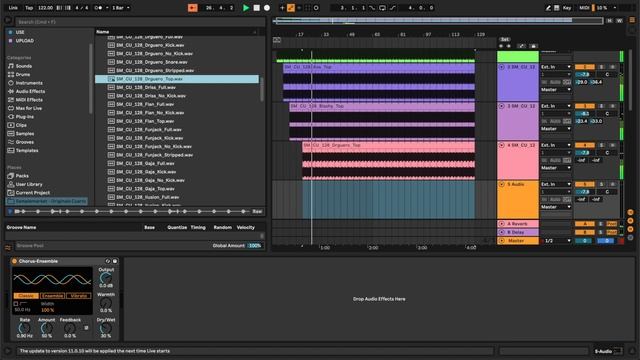
Task: Toggle the Draw Mode pencil icon
Action: click(548, 8)
